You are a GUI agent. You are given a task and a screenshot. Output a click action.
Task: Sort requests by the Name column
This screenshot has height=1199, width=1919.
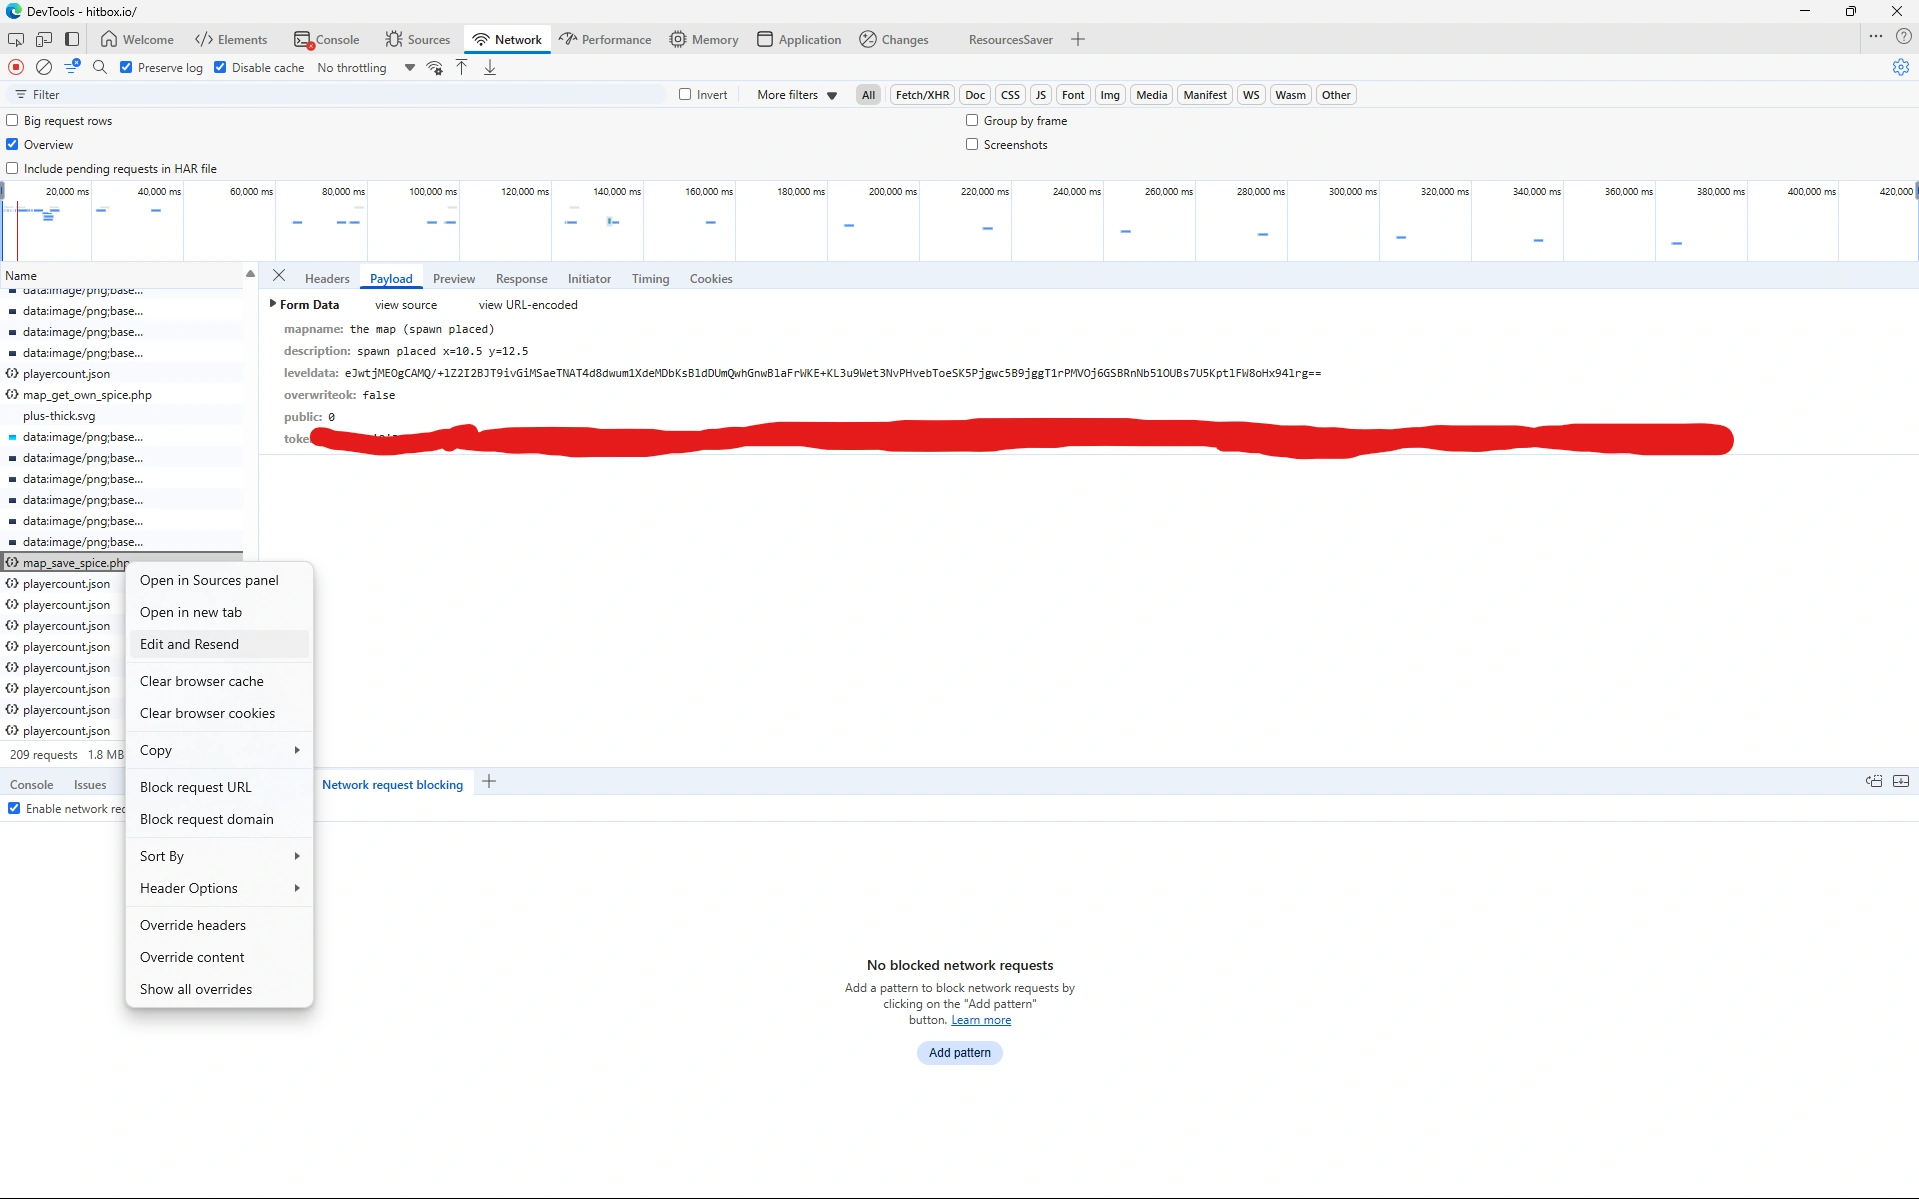click(122, 275)
